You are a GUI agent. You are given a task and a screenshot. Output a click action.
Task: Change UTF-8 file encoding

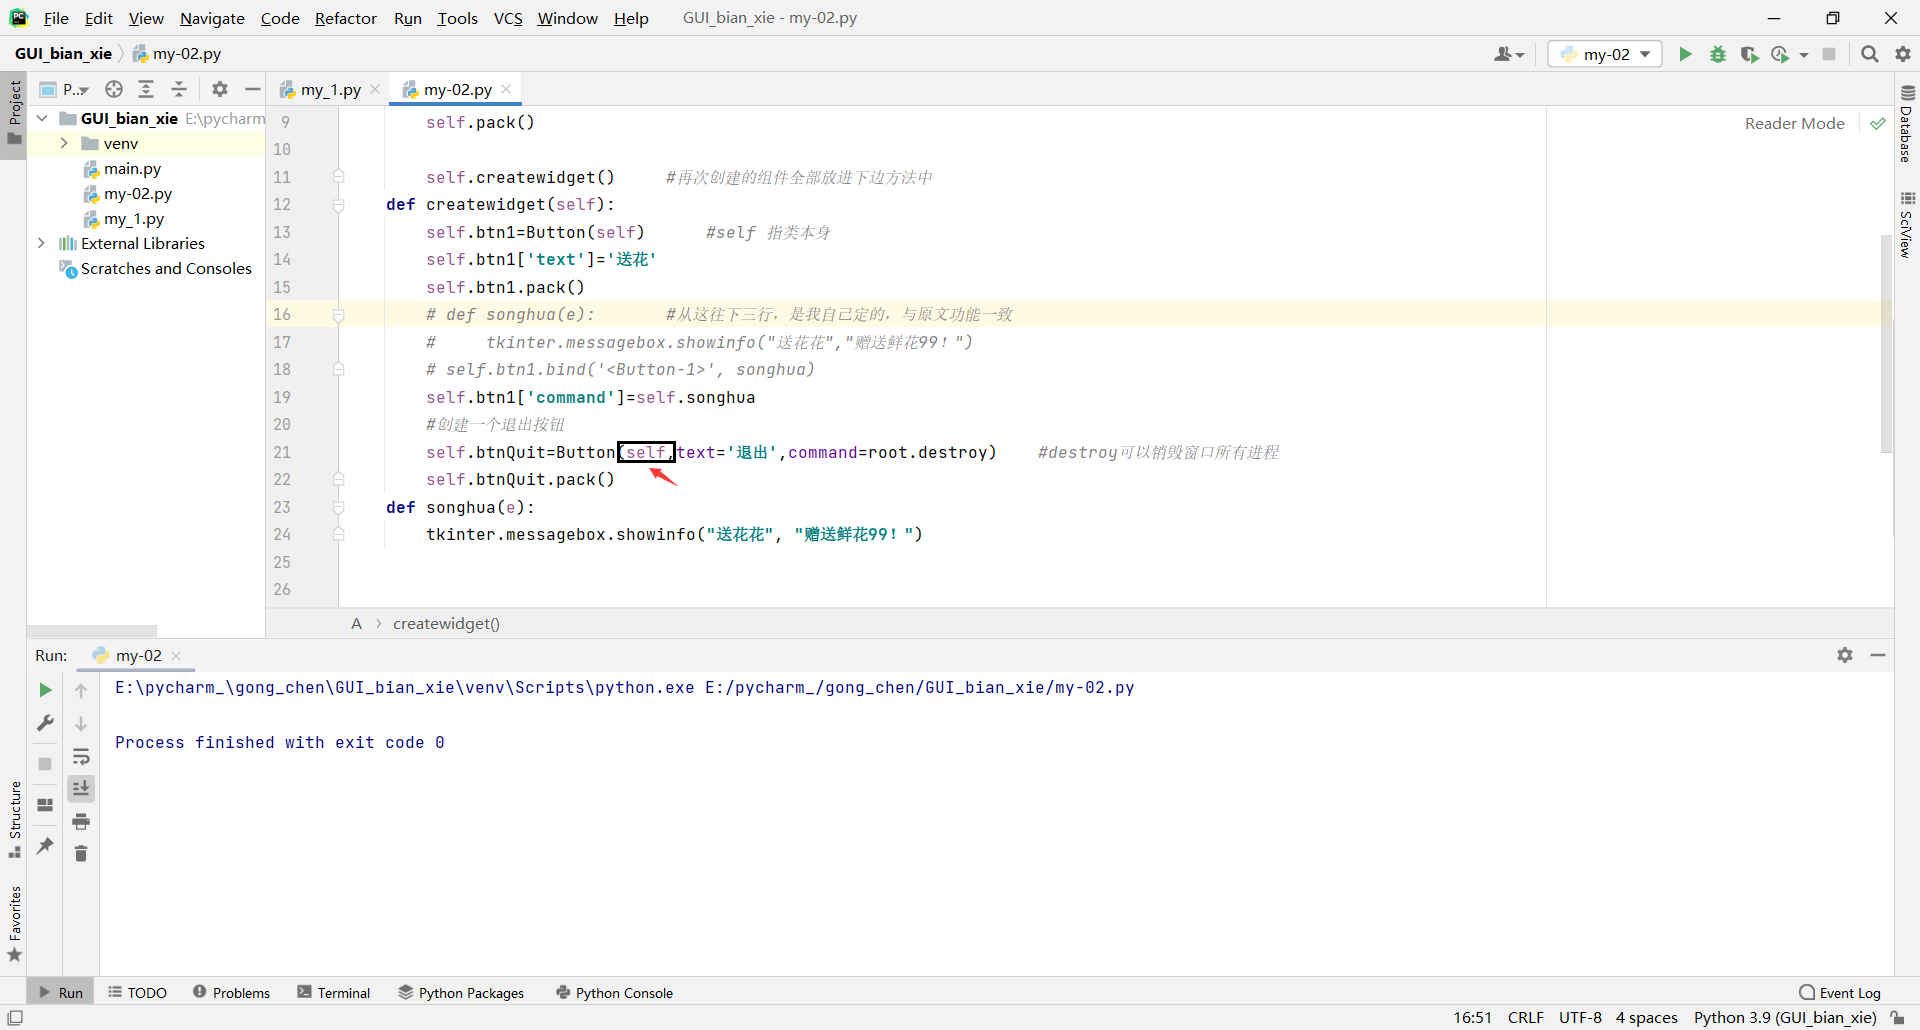pos(1580,1017)
